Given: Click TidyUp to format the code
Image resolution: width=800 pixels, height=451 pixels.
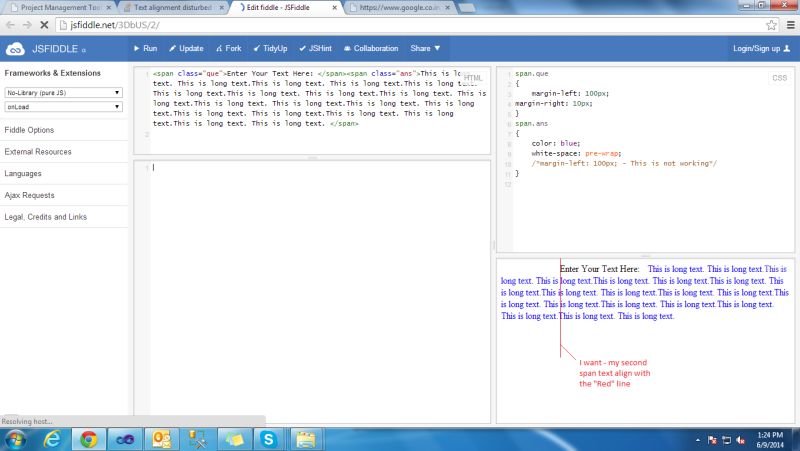Looking at the screenshot, I should tap(270, 48).
